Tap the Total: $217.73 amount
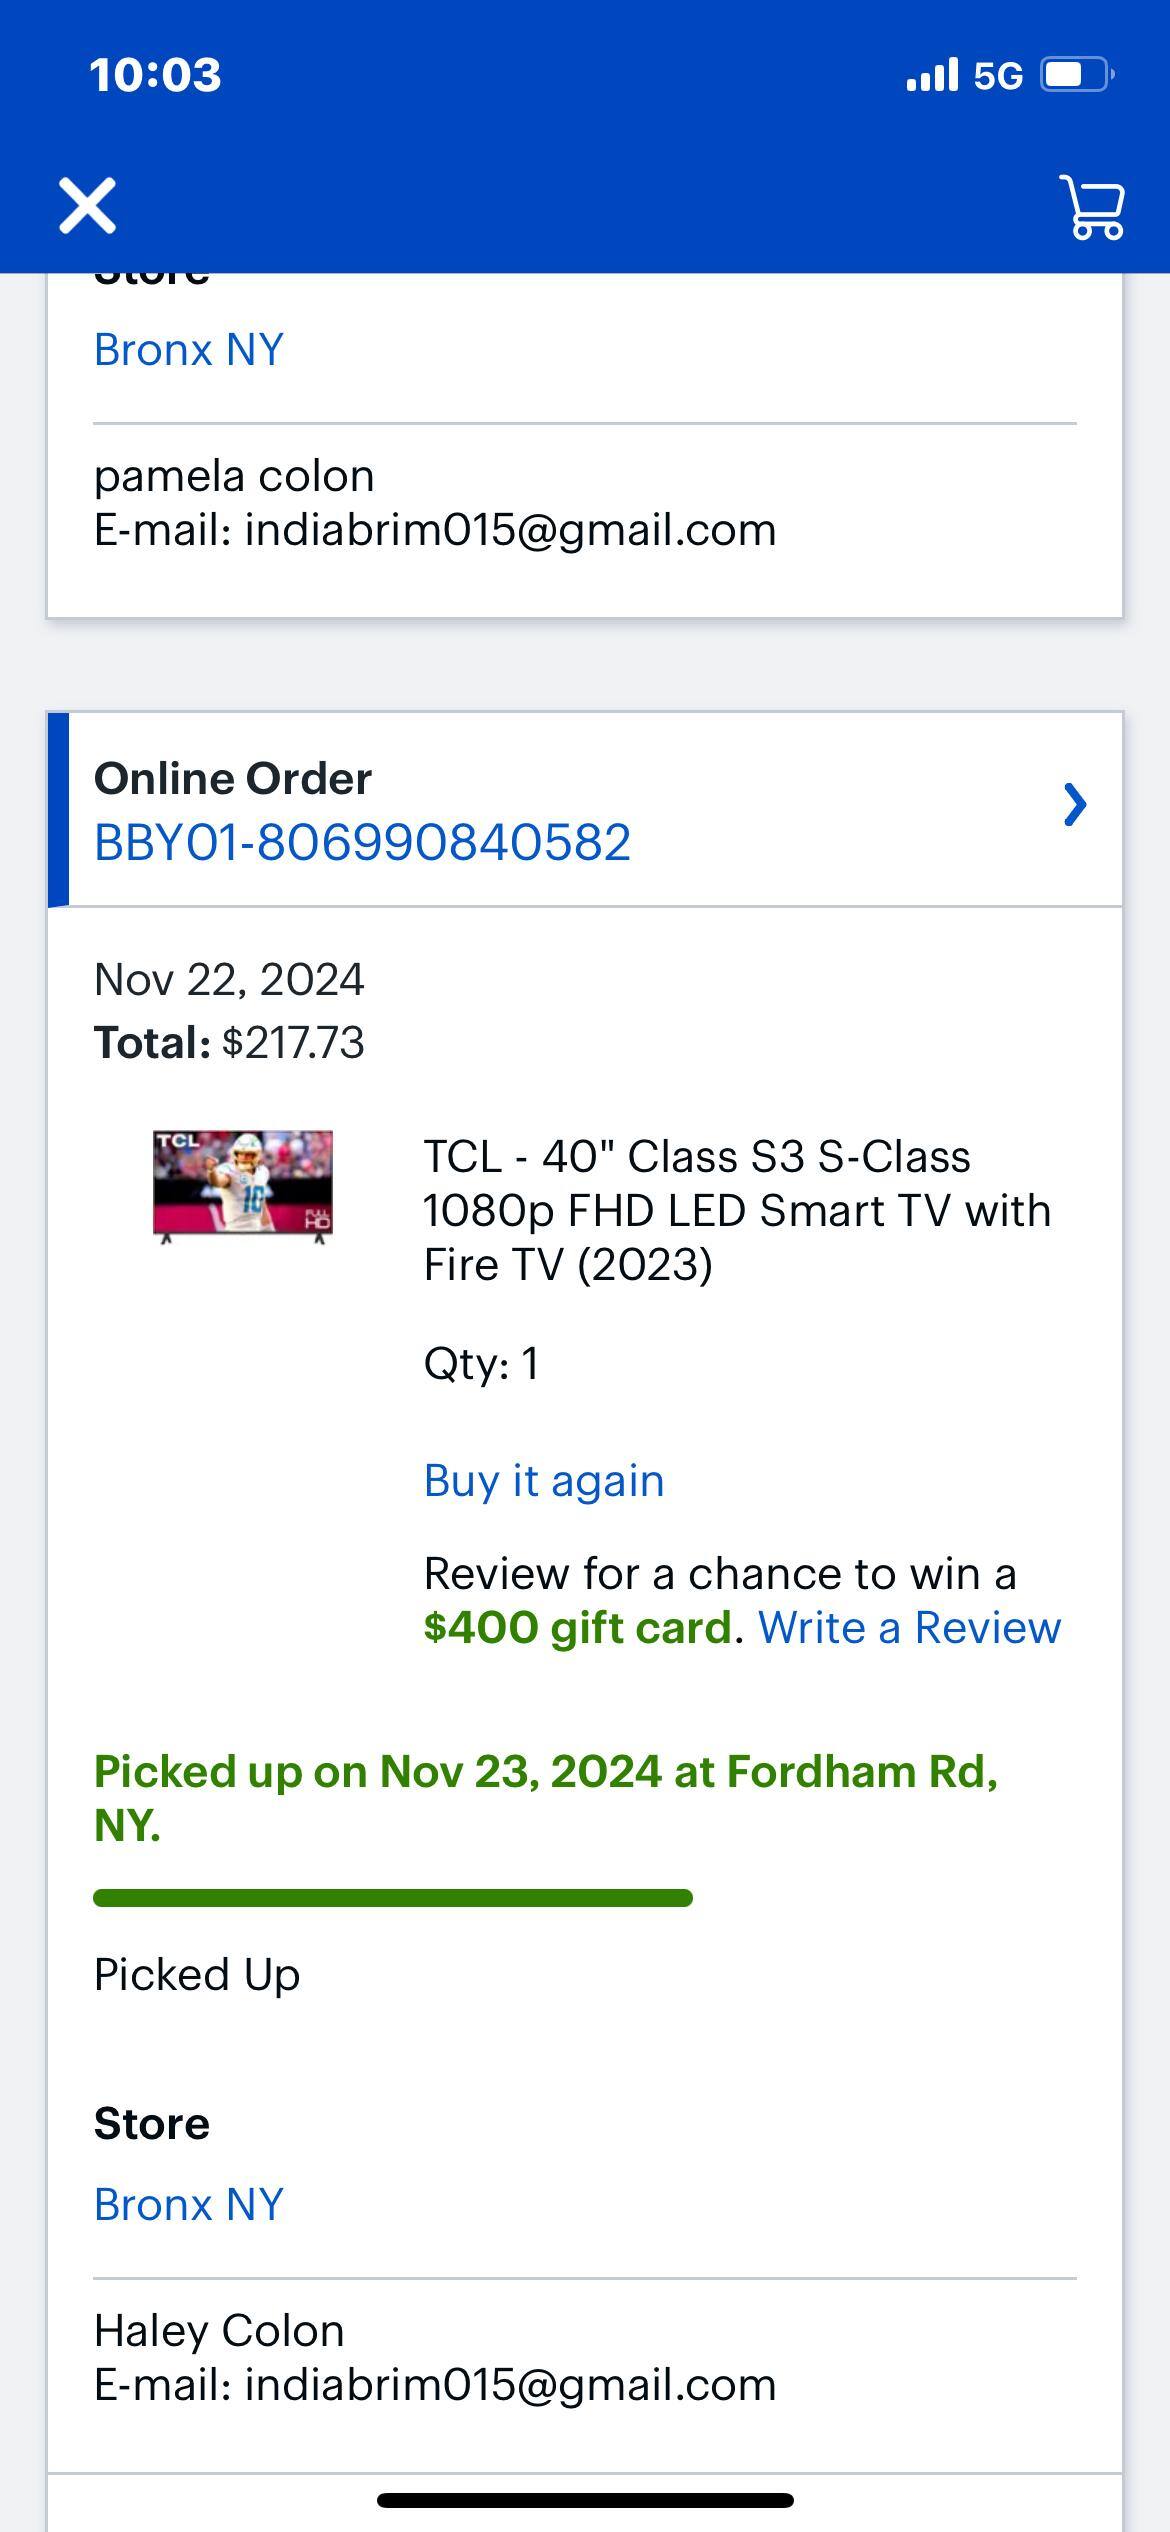 pos(229,1042)
